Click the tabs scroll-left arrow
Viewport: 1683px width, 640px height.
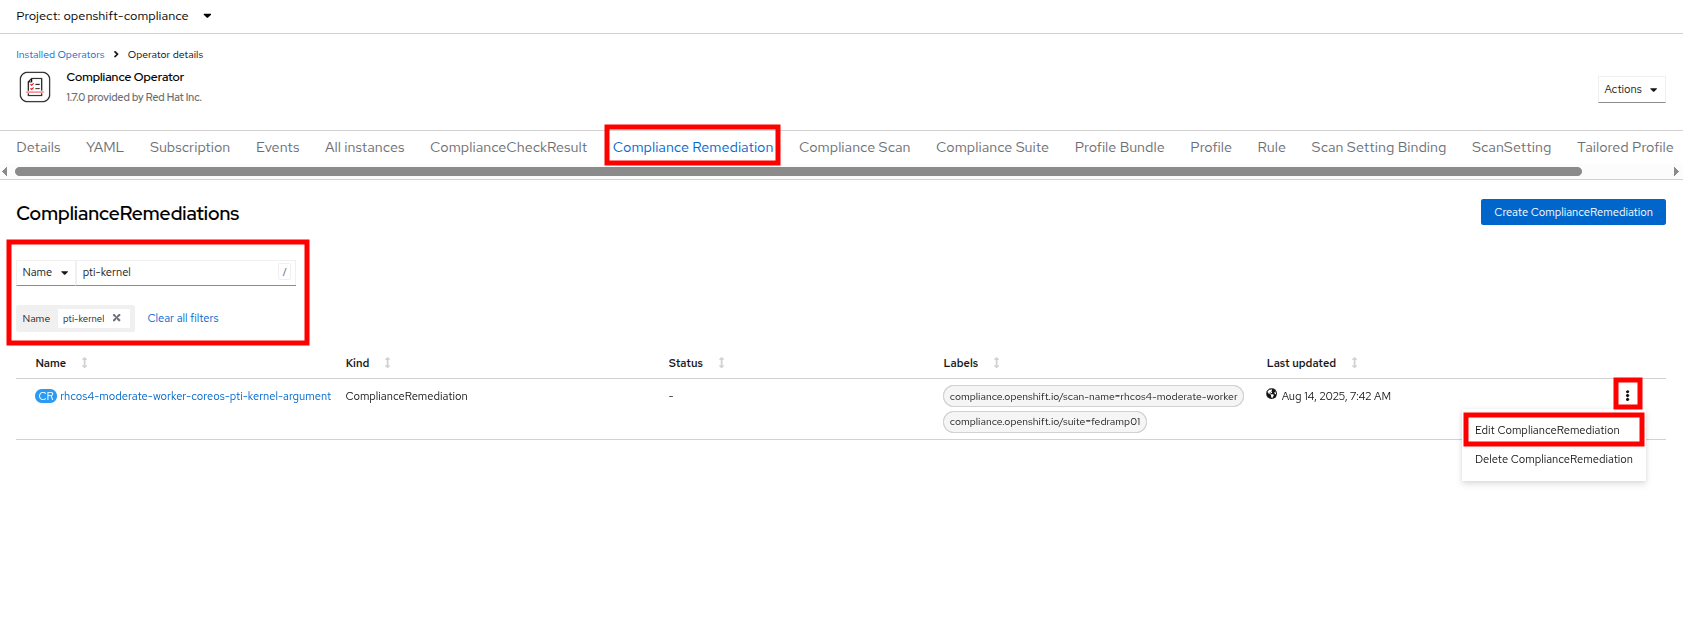click(5, 172)
